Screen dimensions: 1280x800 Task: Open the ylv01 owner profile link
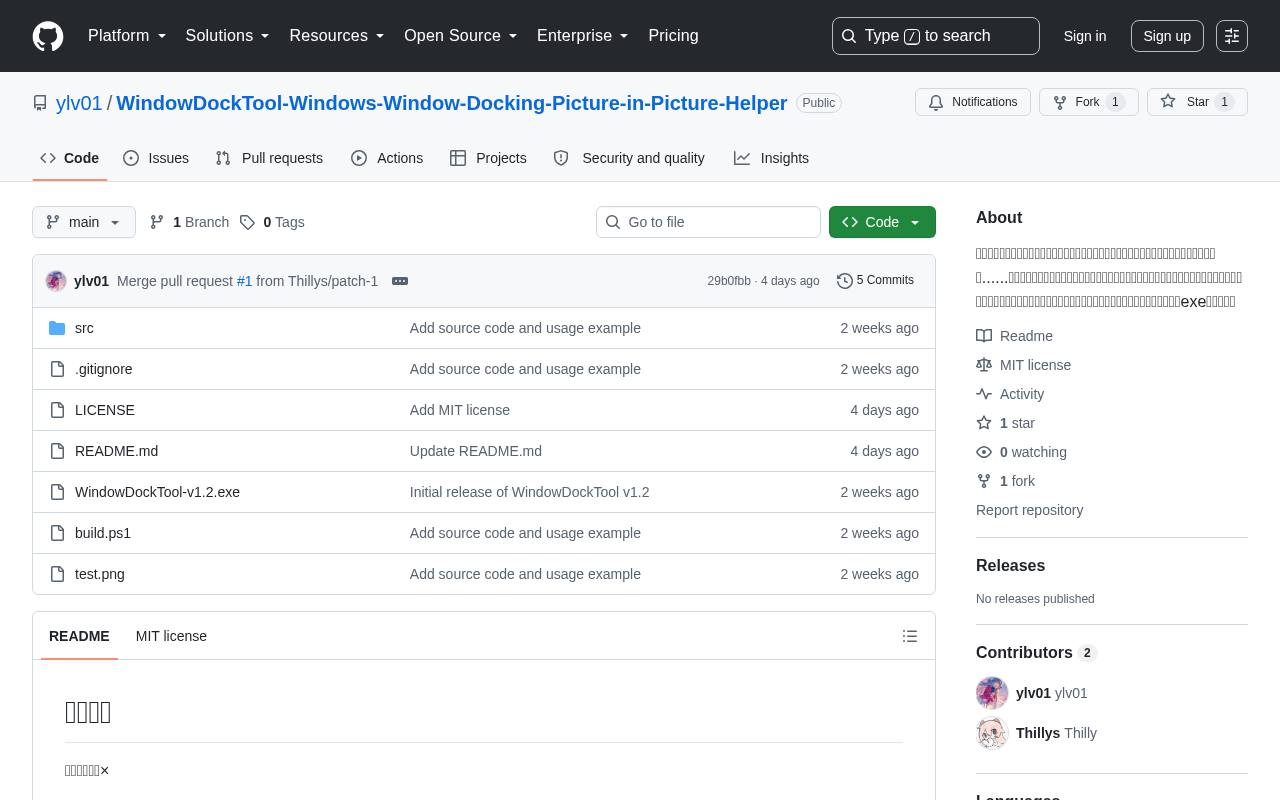pyautogui.click(x=79, y=103)
